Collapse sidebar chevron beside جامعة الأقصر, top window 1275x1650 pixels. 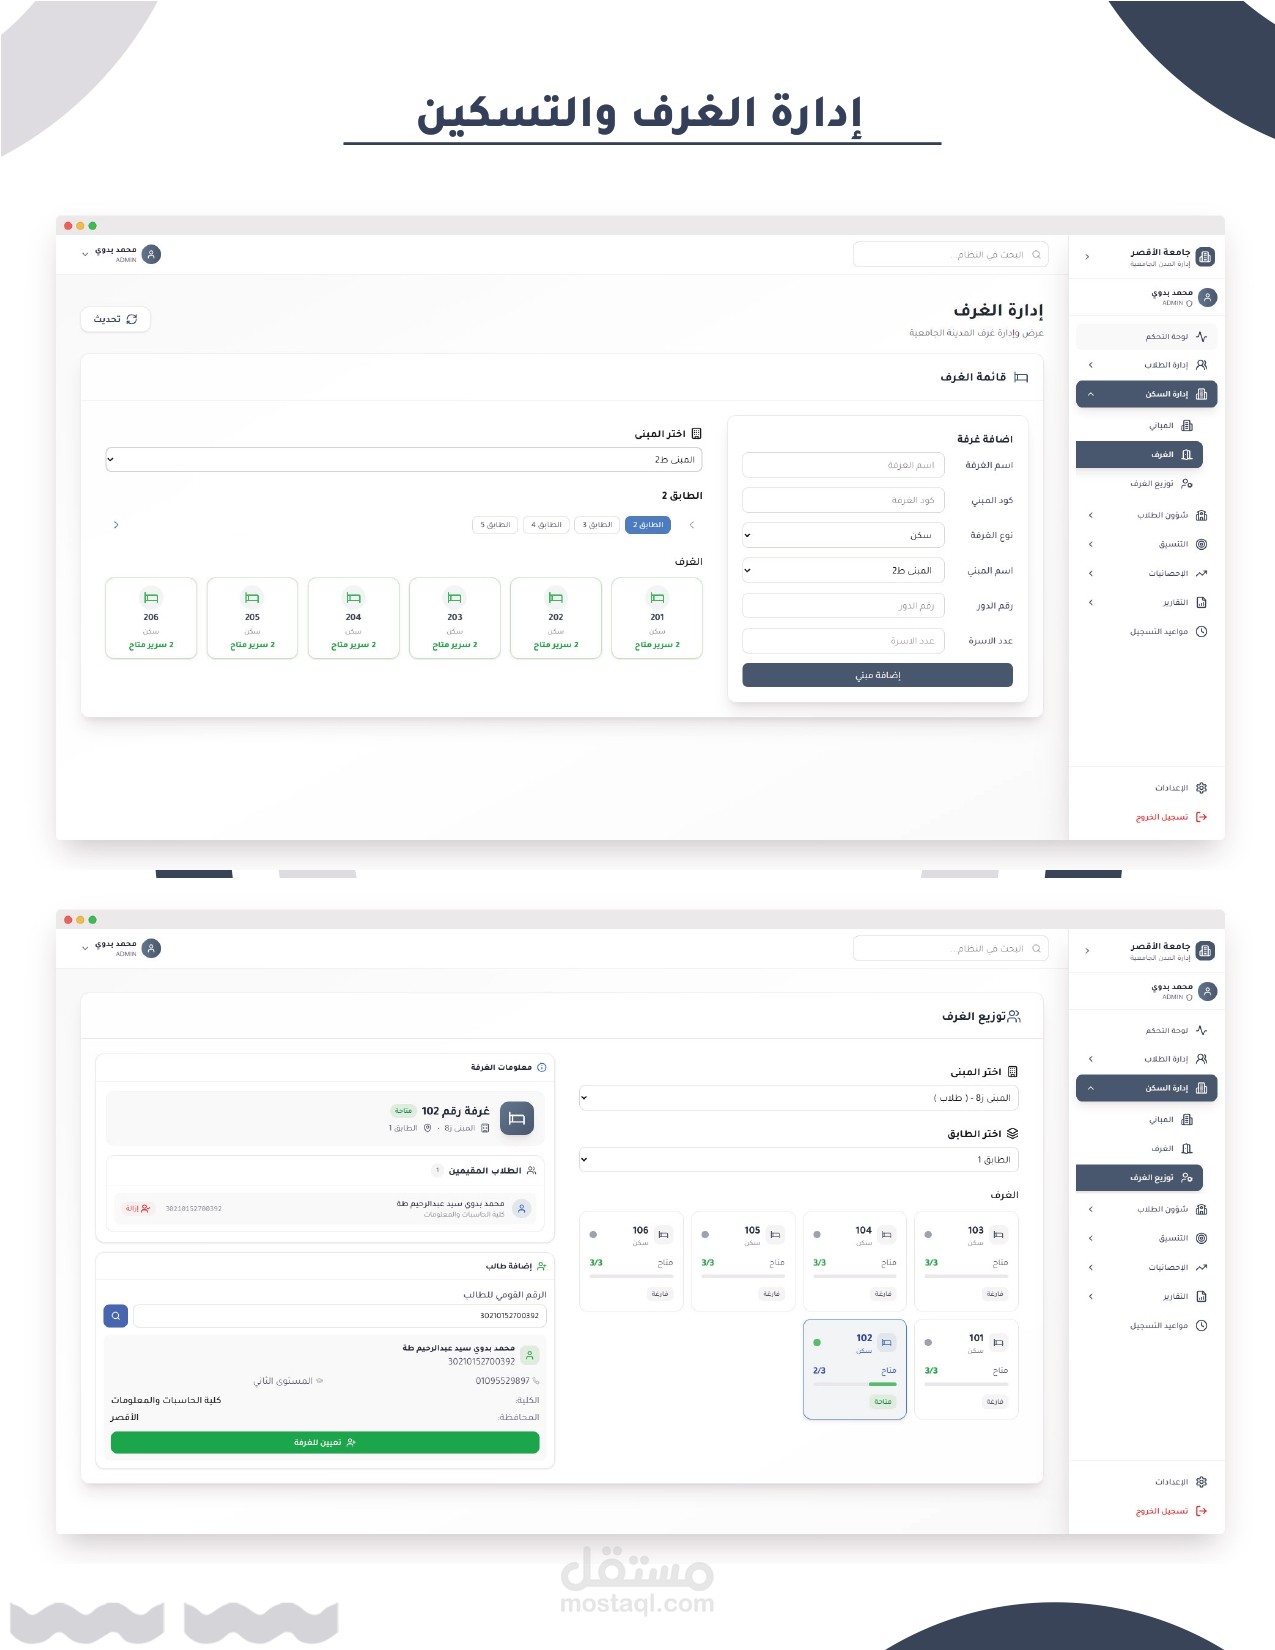(1087, 257)
